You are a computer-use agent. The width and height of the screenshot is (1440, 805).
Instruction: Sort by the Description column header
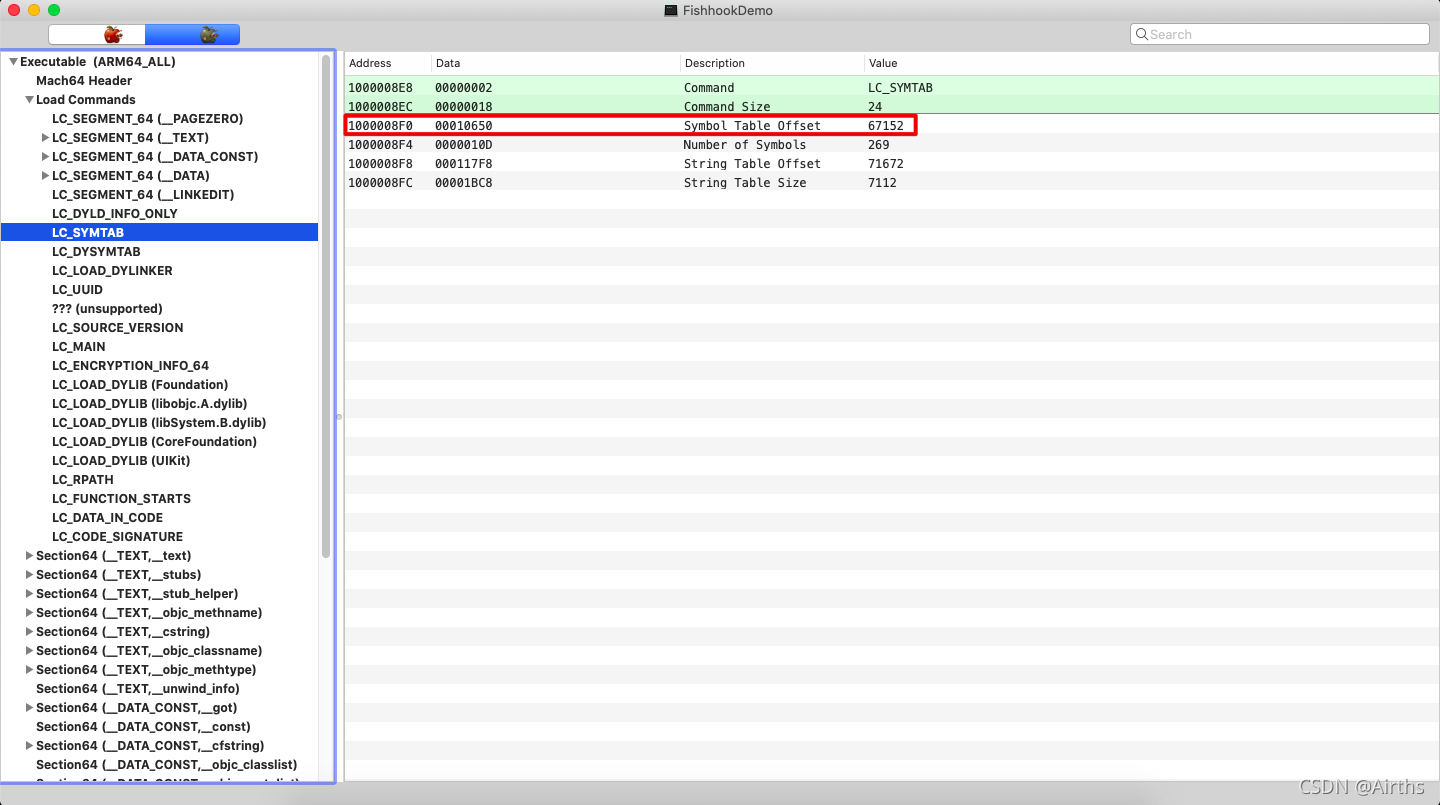click(772, 63)
